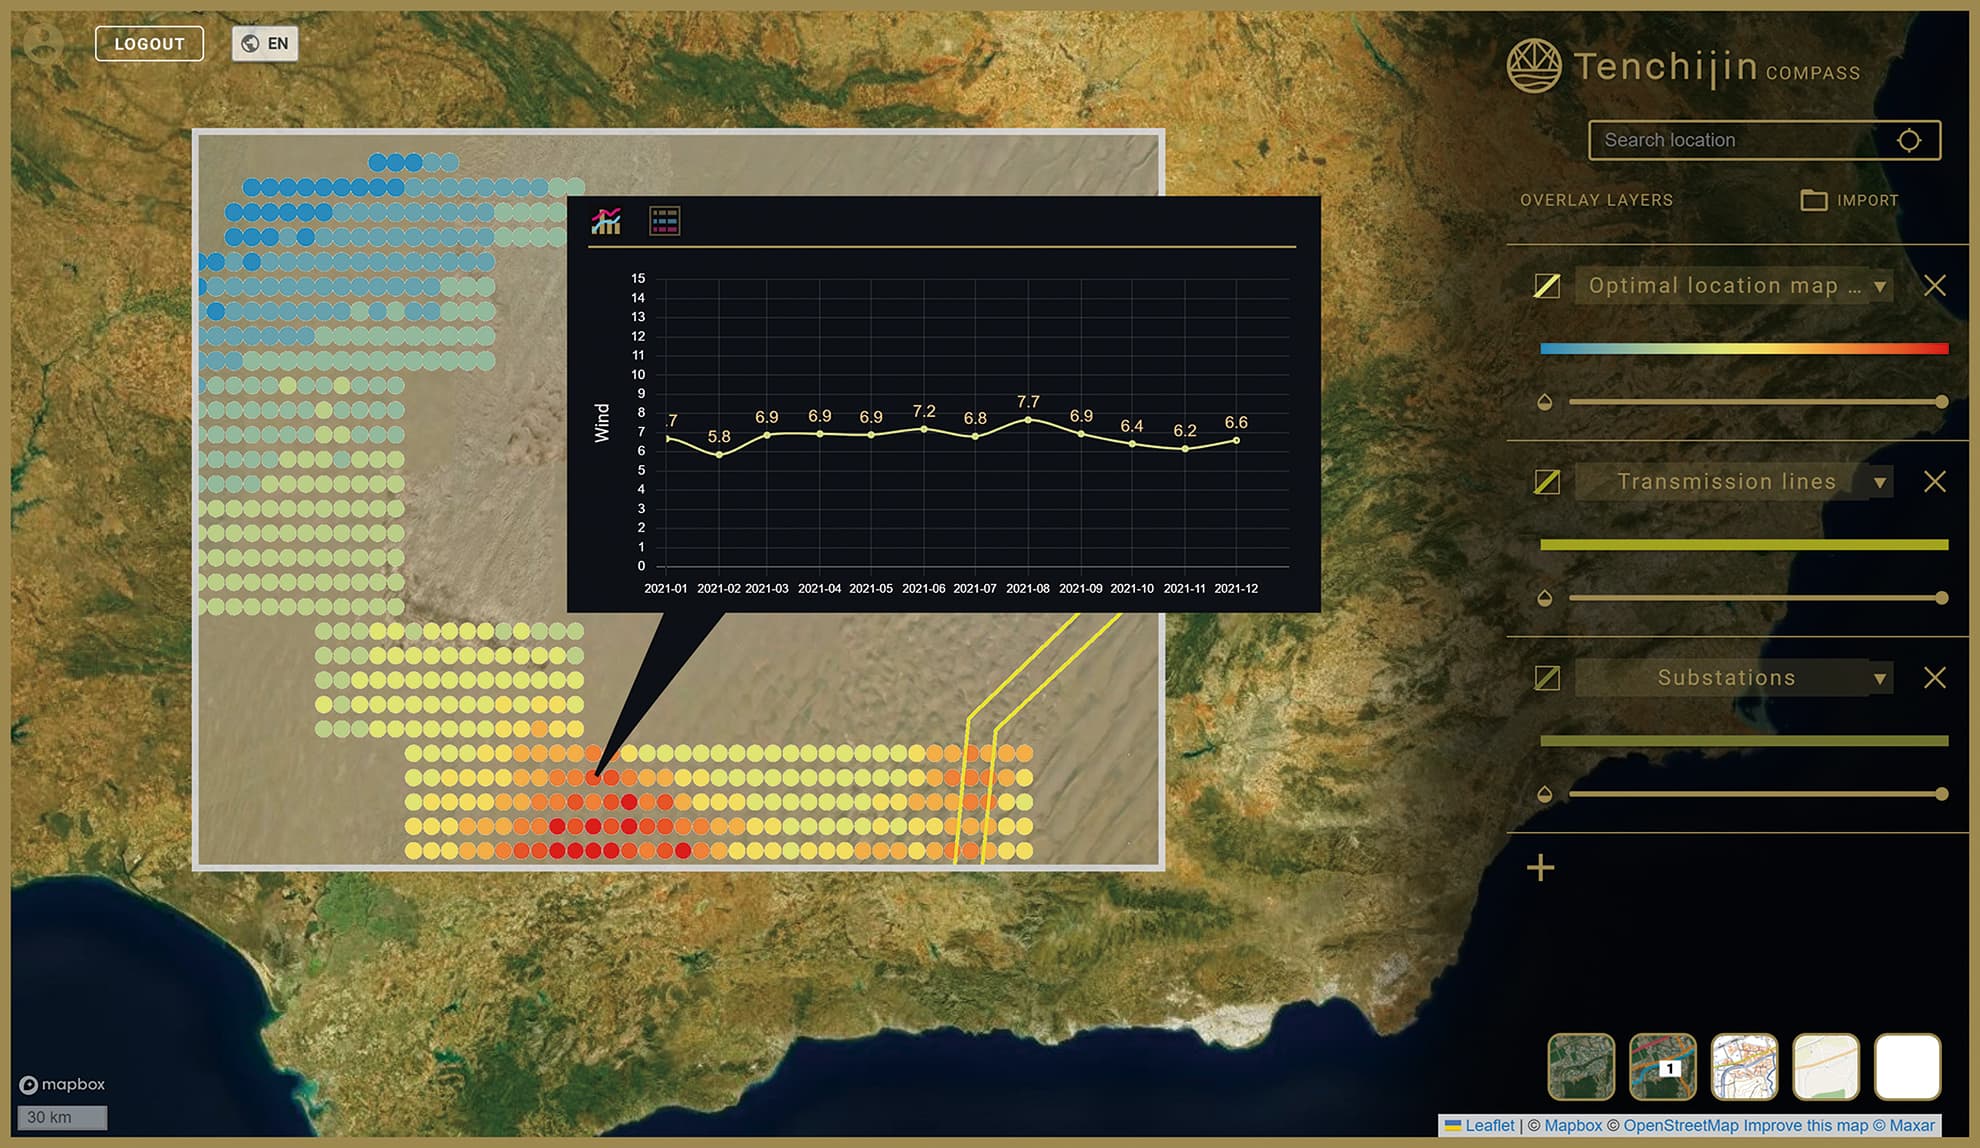1980x1148 pixels.
Task: Switch popup to table view icon
Action: point(664,221)
